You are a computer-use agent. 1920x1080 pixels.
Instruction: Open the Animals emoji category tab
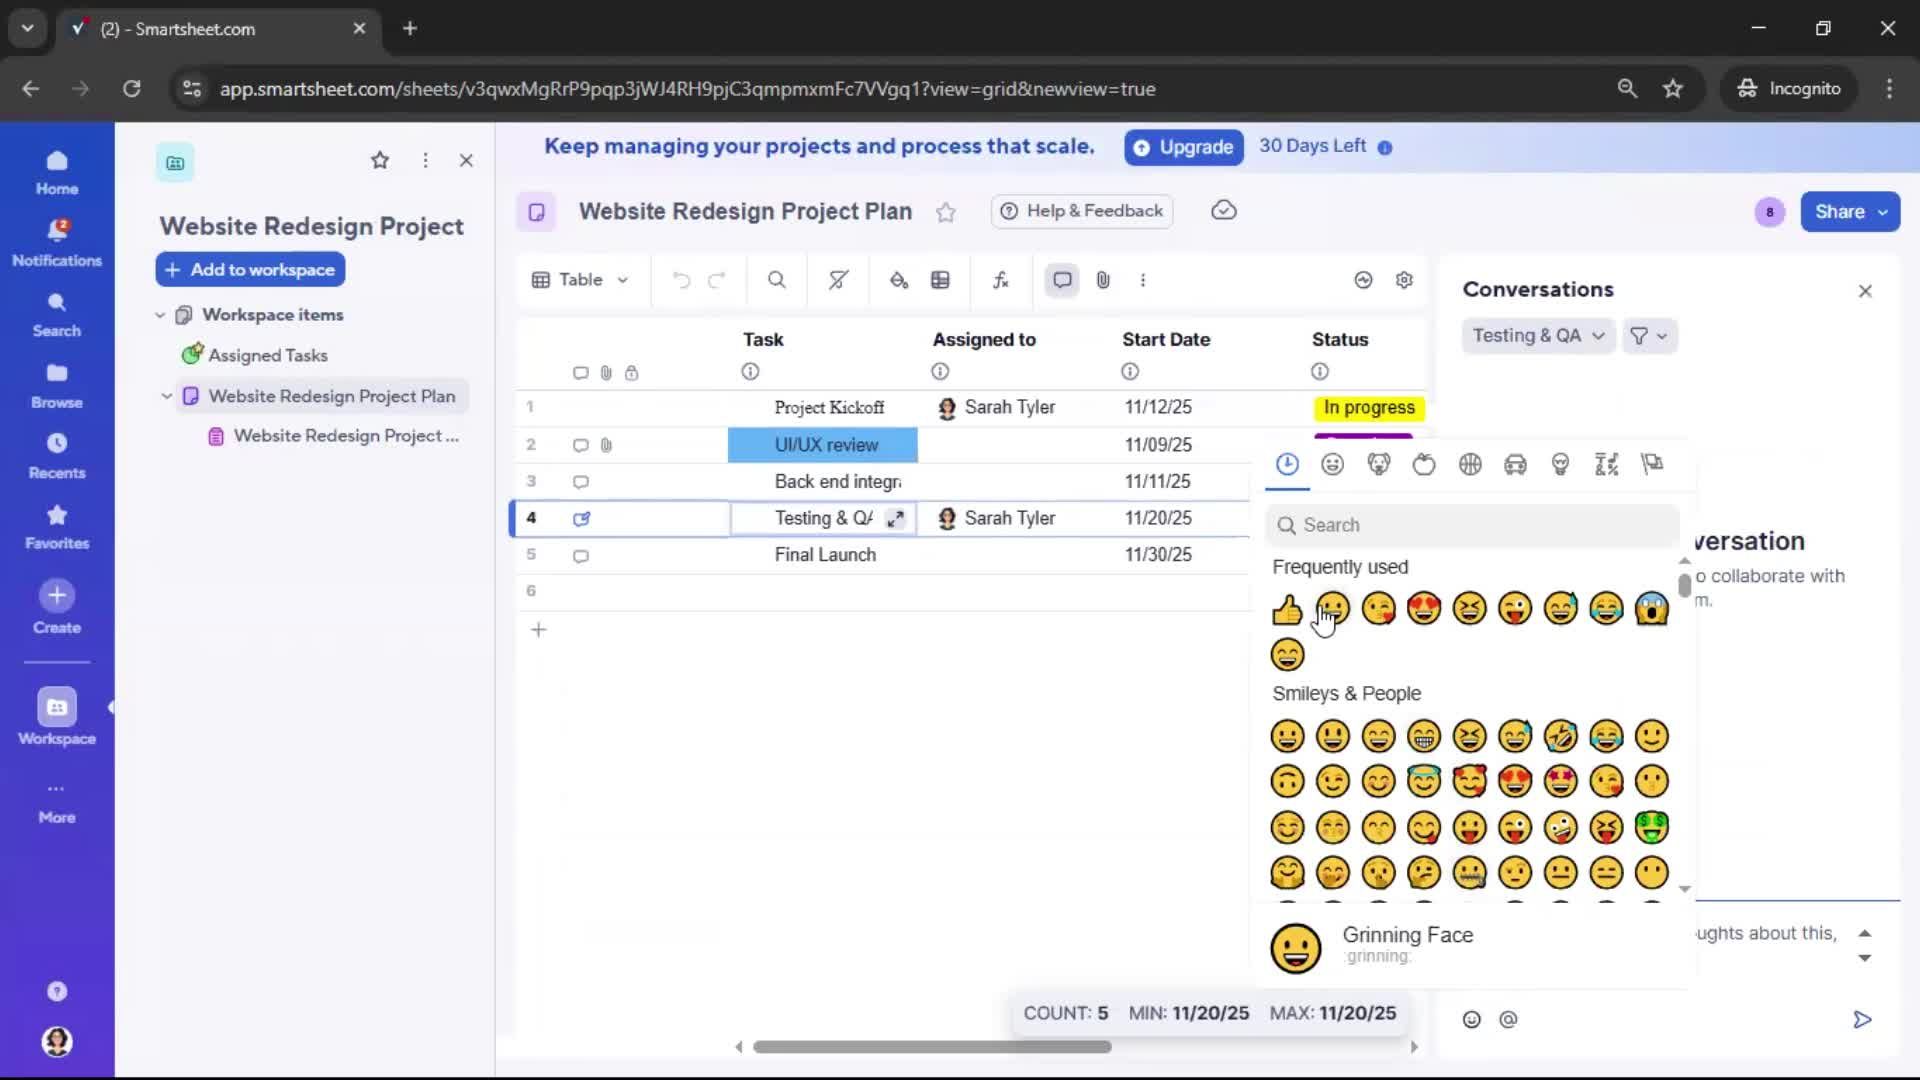[x=1379, y=464]
